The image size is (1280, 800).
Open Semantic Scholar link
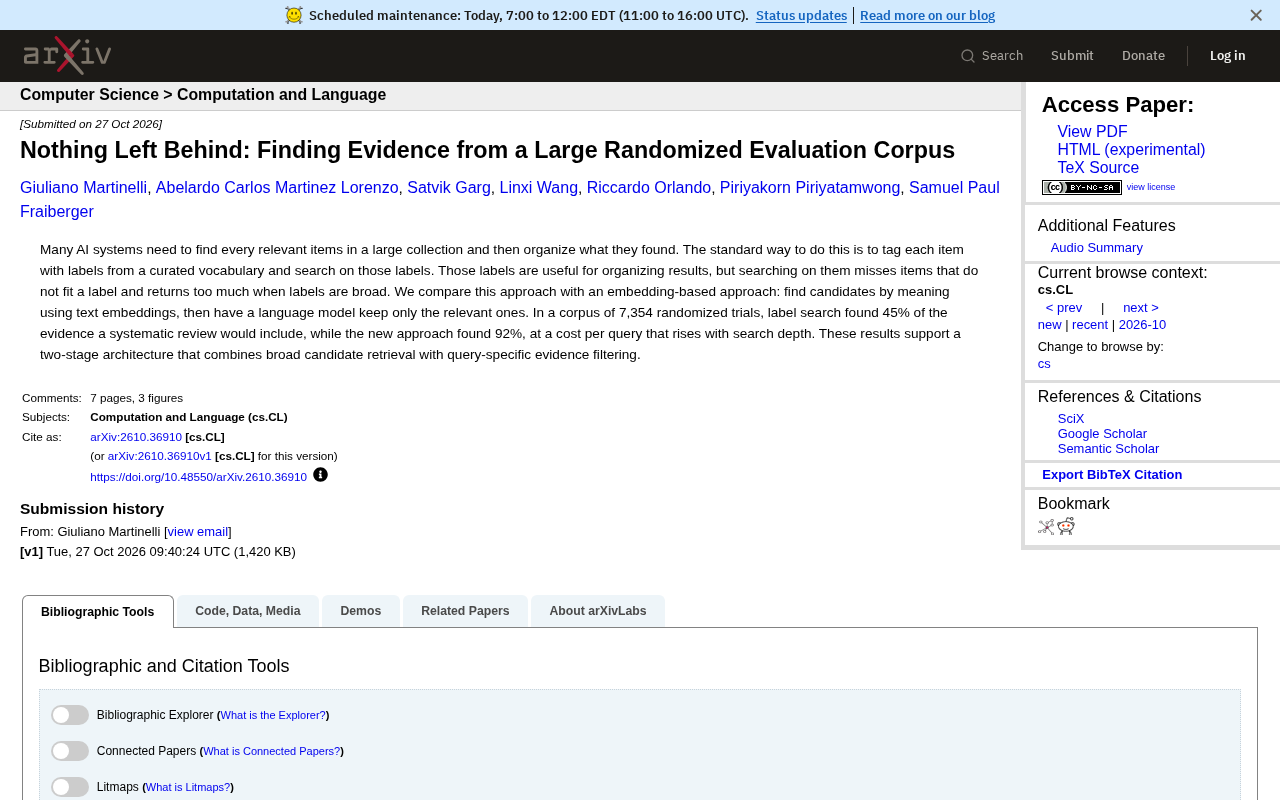(x=1108, y=449)
